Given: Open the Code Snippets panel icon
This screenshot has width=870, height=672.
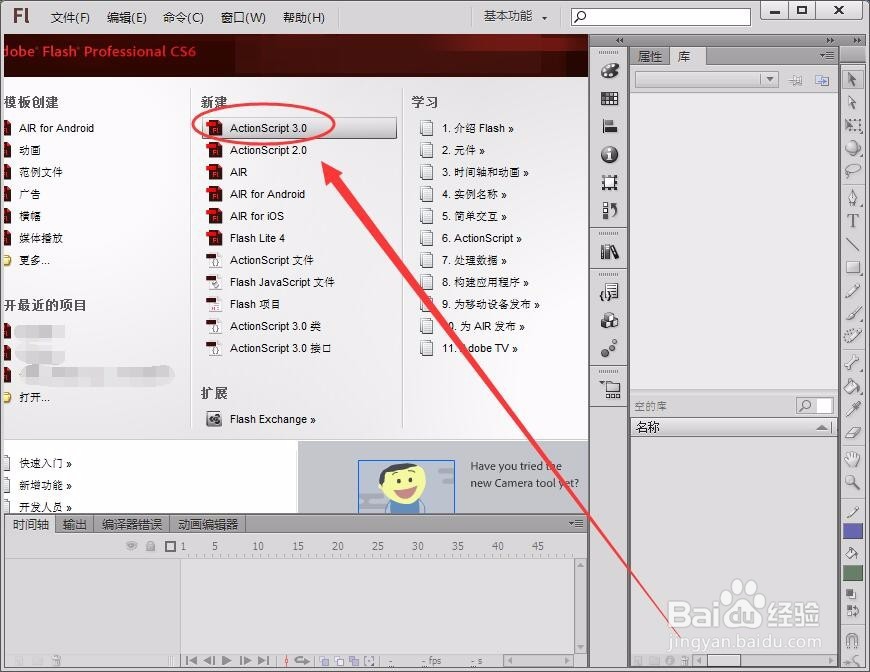Looking at the screenshot, I should pyautogui.click(x=610, y=292).
